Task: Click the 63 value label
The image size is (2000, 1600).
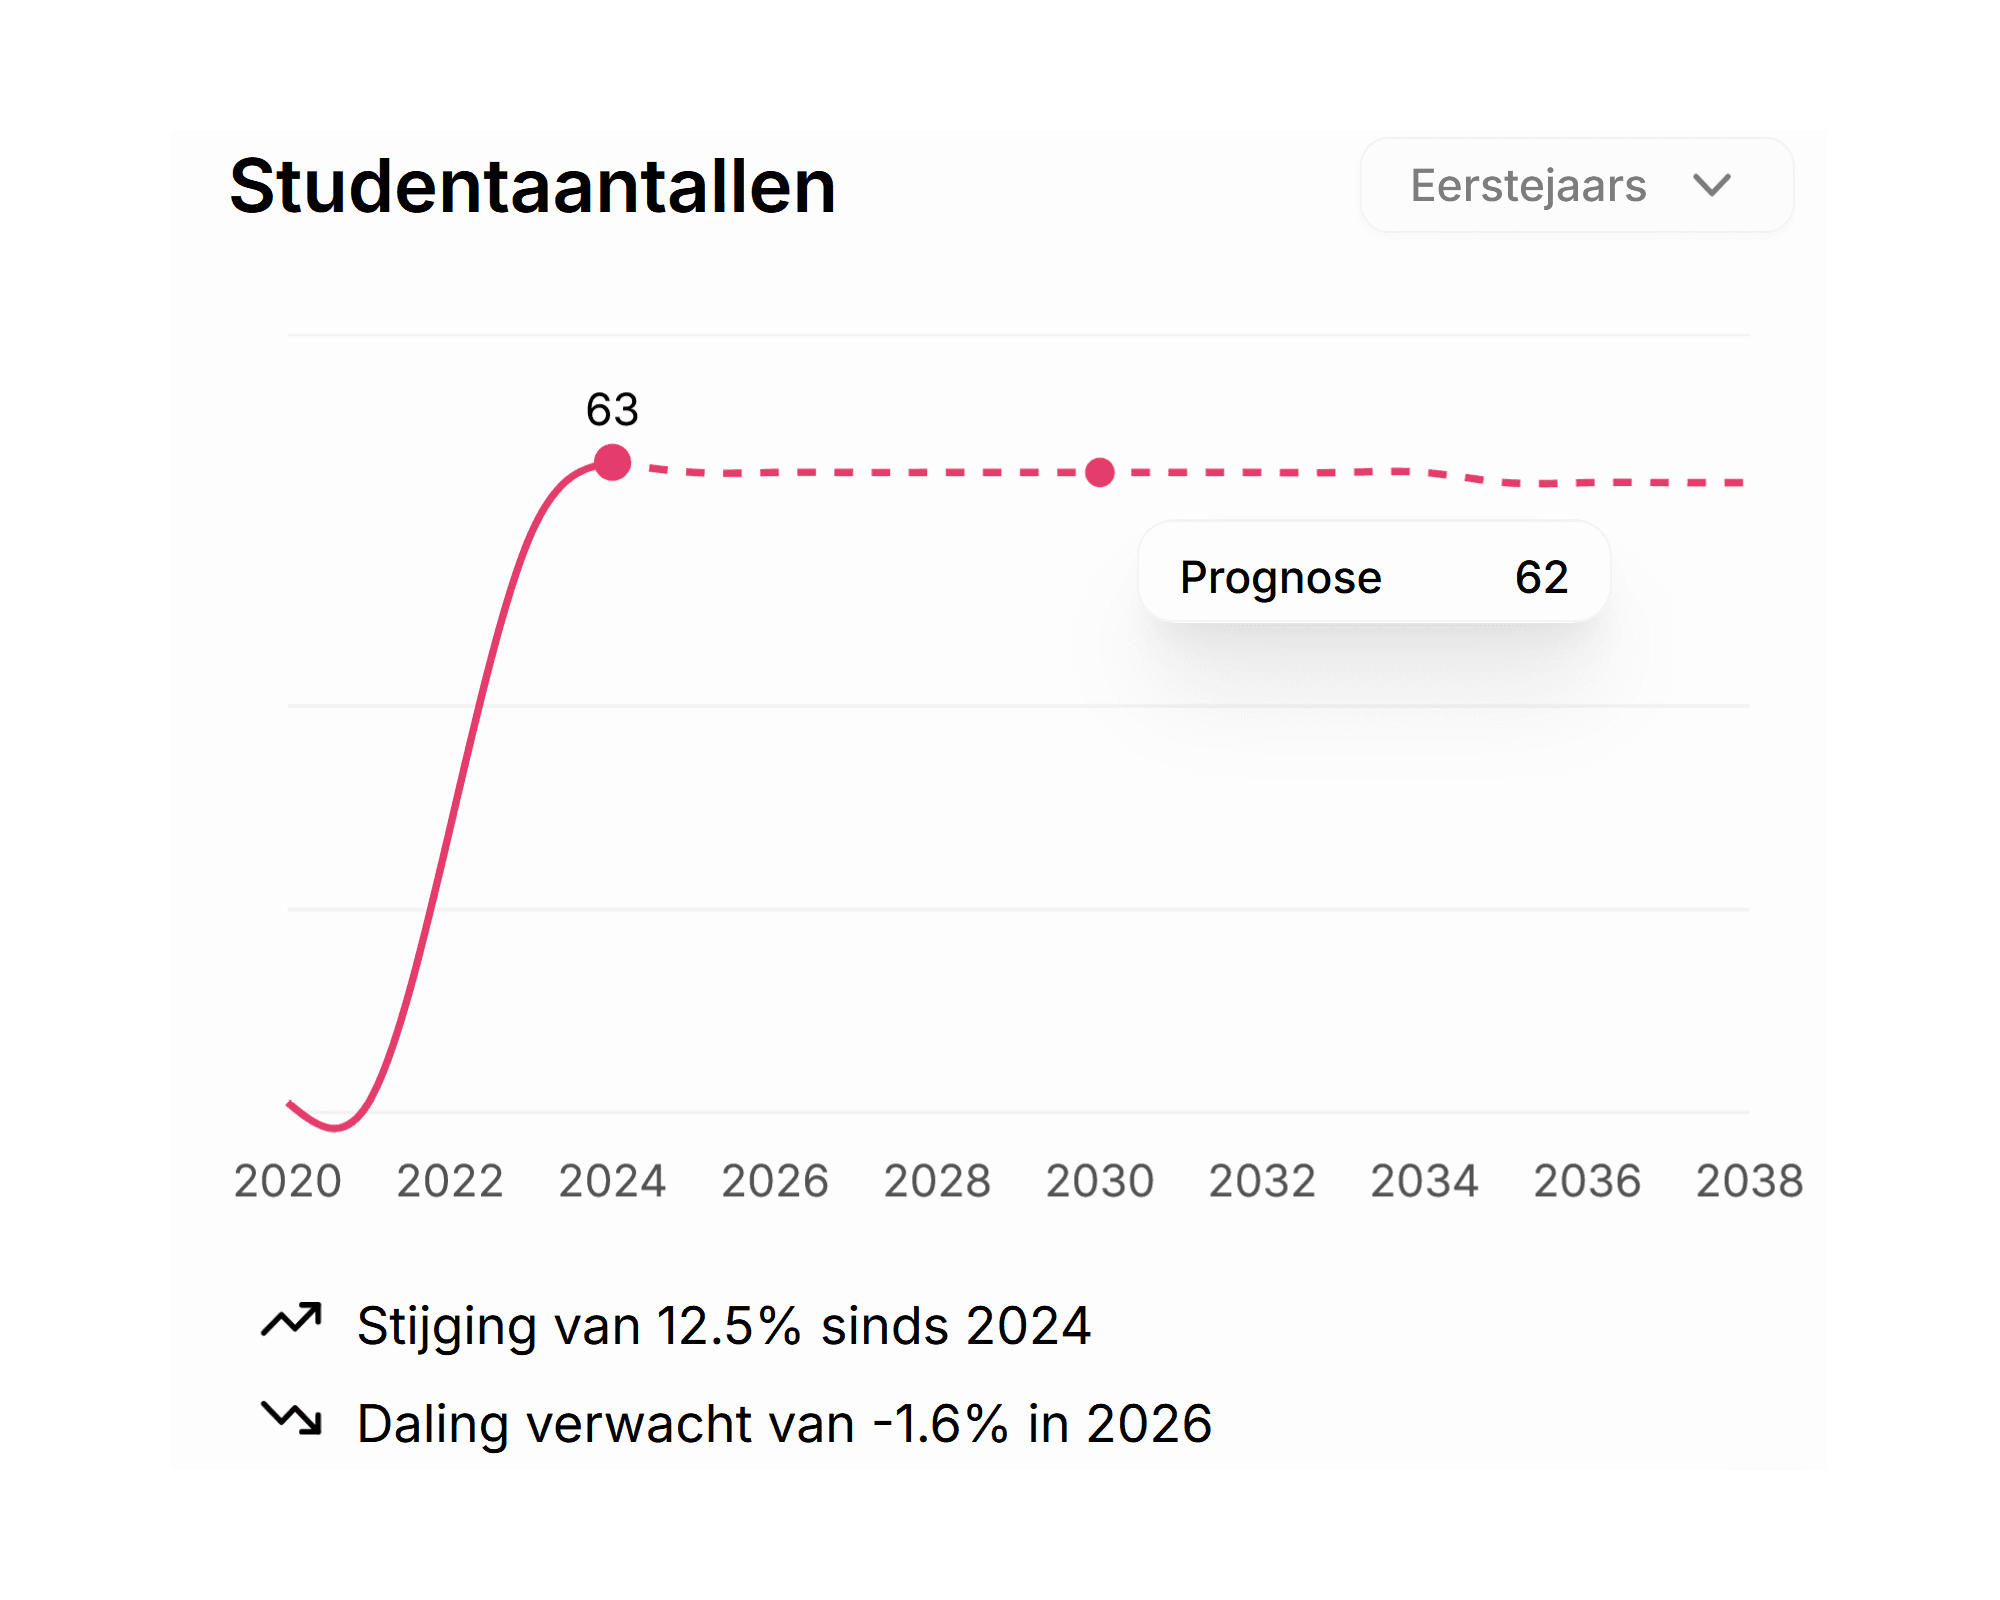Action: point(612,410)
